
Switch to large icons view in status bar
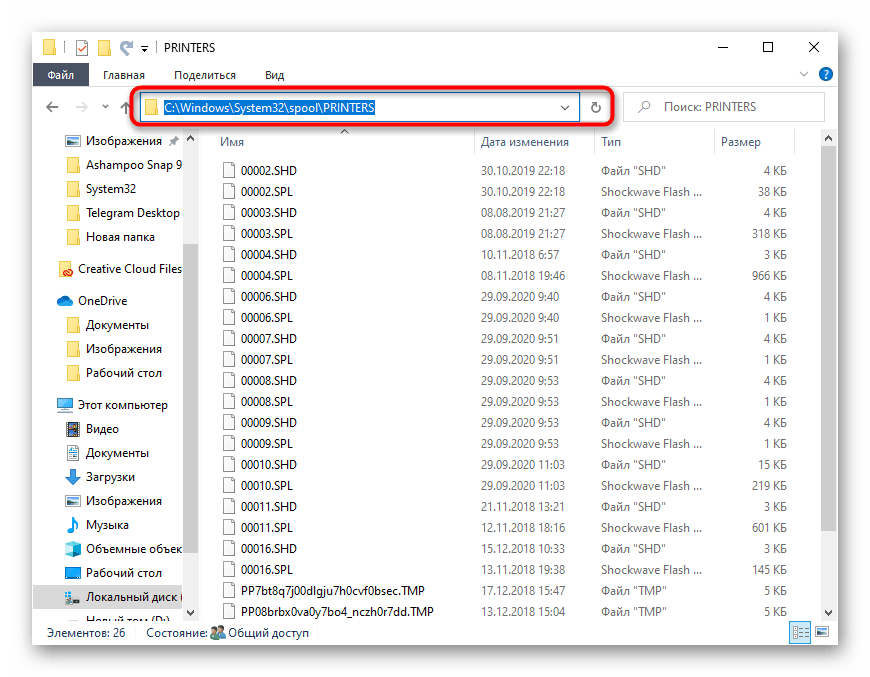click(821, 632)
